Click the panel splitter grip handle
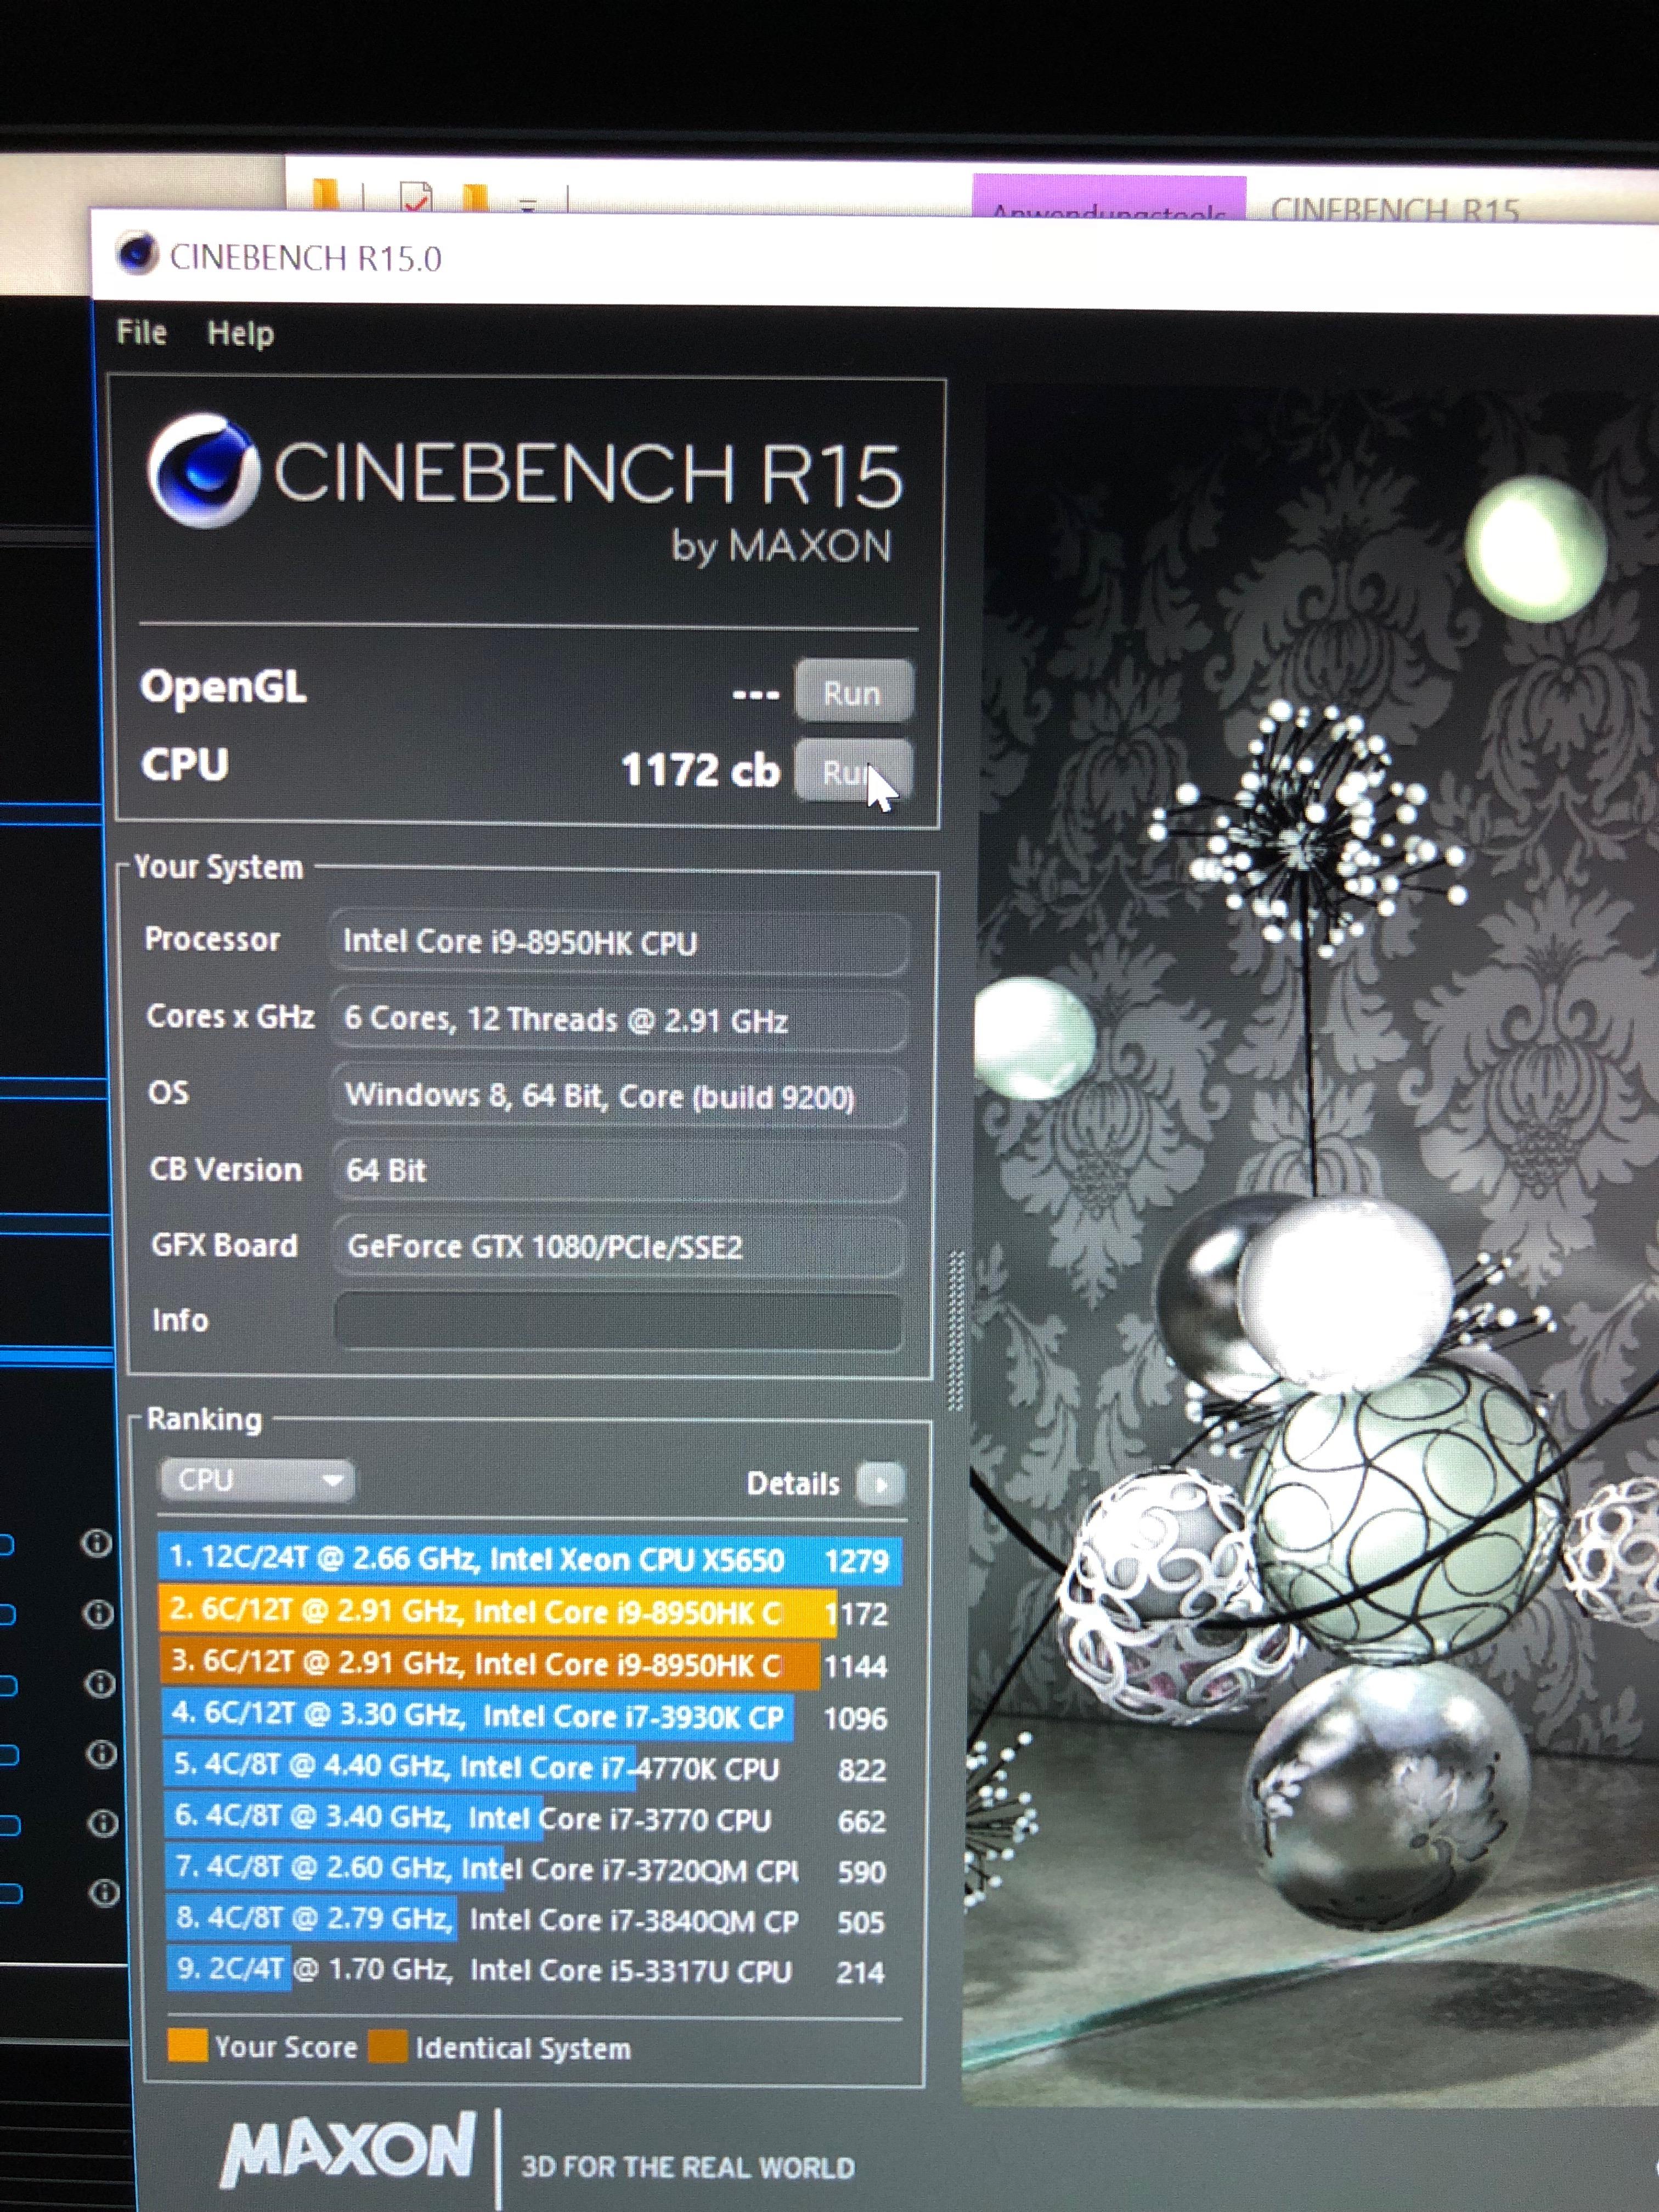This screenshot has height=2212, width=1659. 955,1330
